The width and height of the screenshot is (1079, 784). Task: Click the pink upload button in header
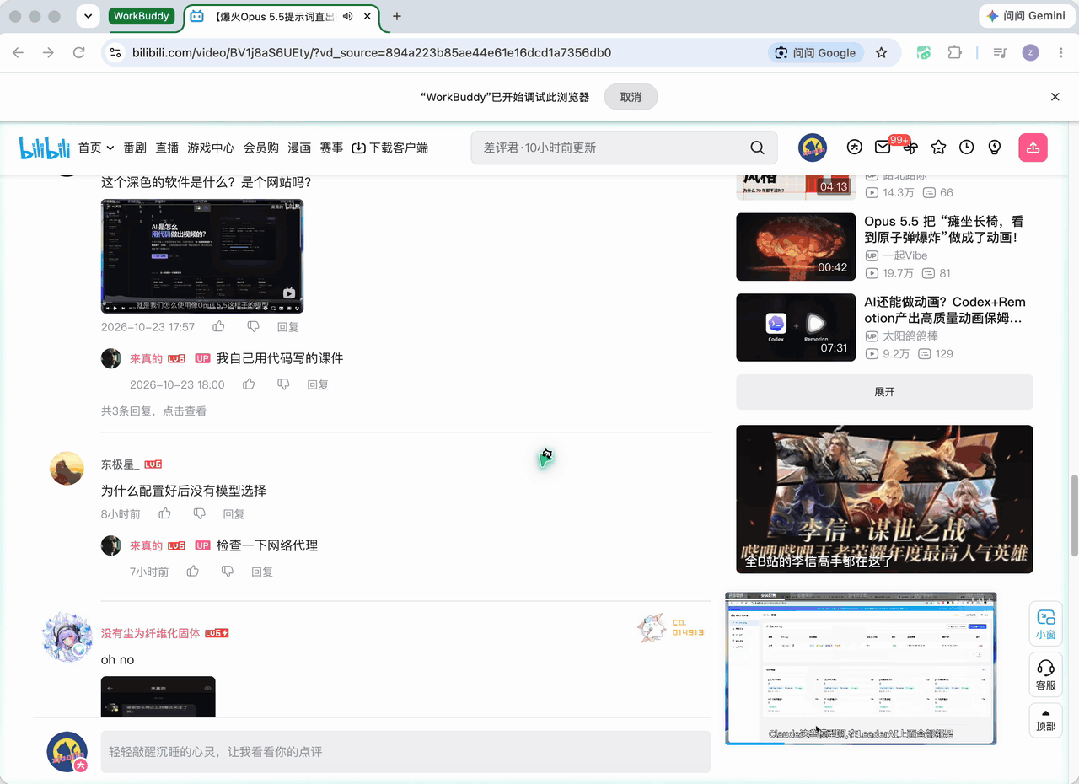[x=1033, y=147]
